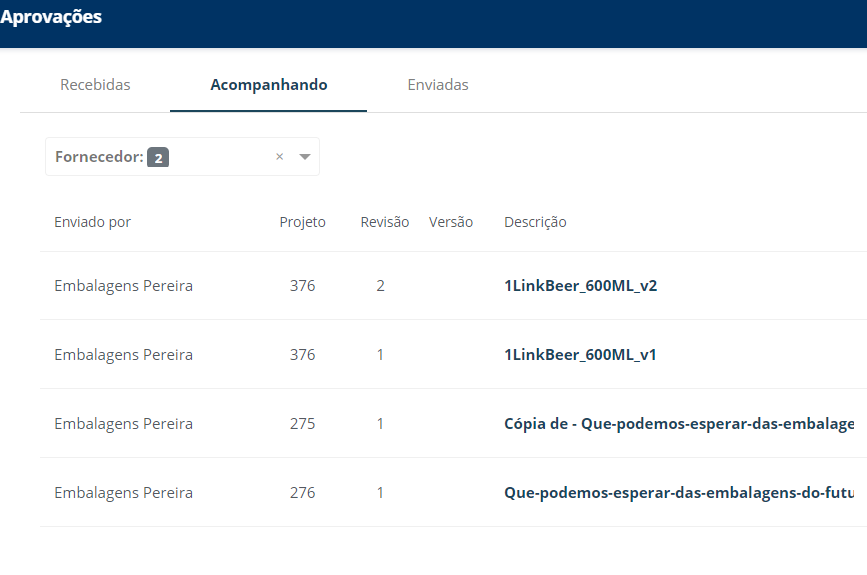Open the 1LinkBeer_600ML_v1 approval
The height and width of the screenshot is (575, 867).
pyautogui.click(x=580, y=355)
